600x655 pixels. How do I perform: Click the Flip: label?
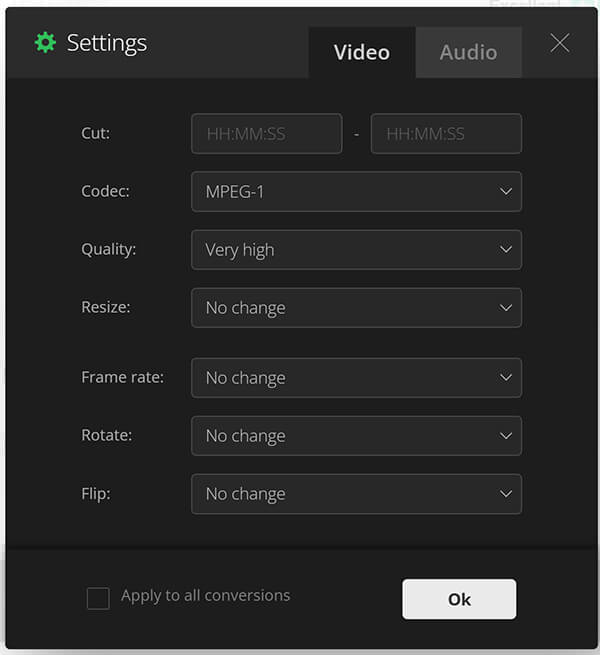click(x=96, y=494)
